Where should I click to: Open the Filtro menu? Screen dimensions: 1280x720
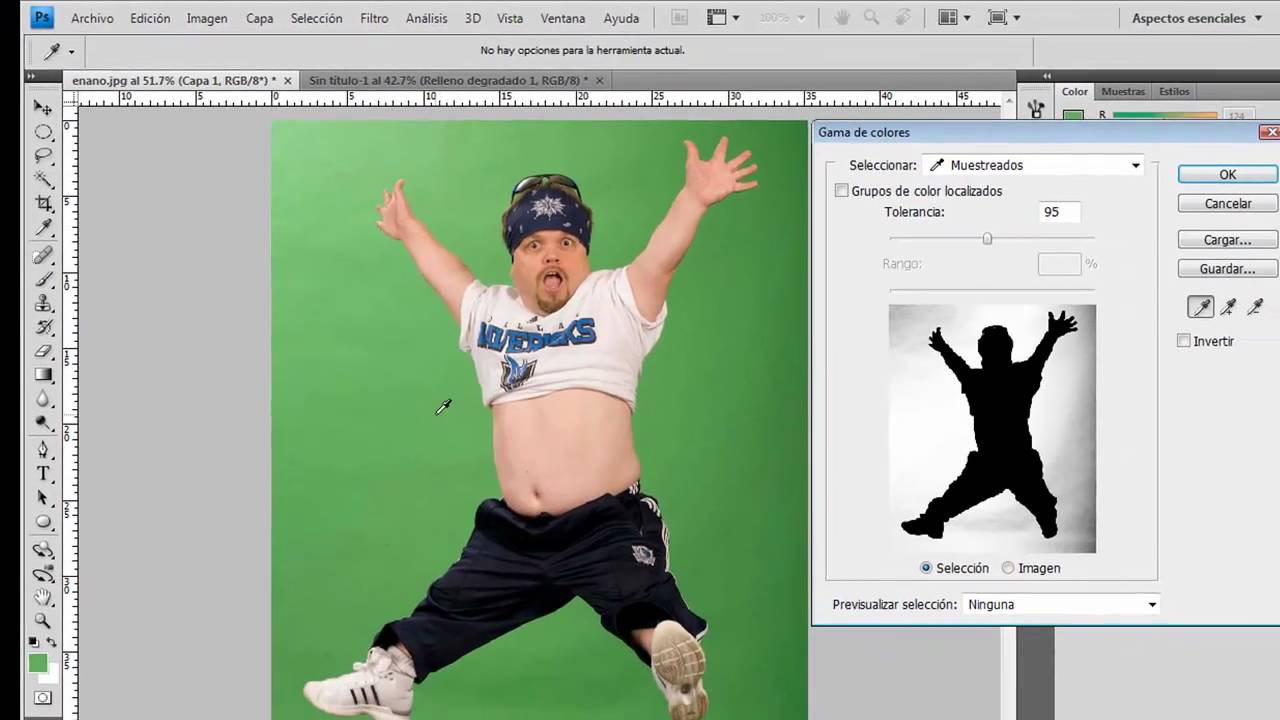374,18
